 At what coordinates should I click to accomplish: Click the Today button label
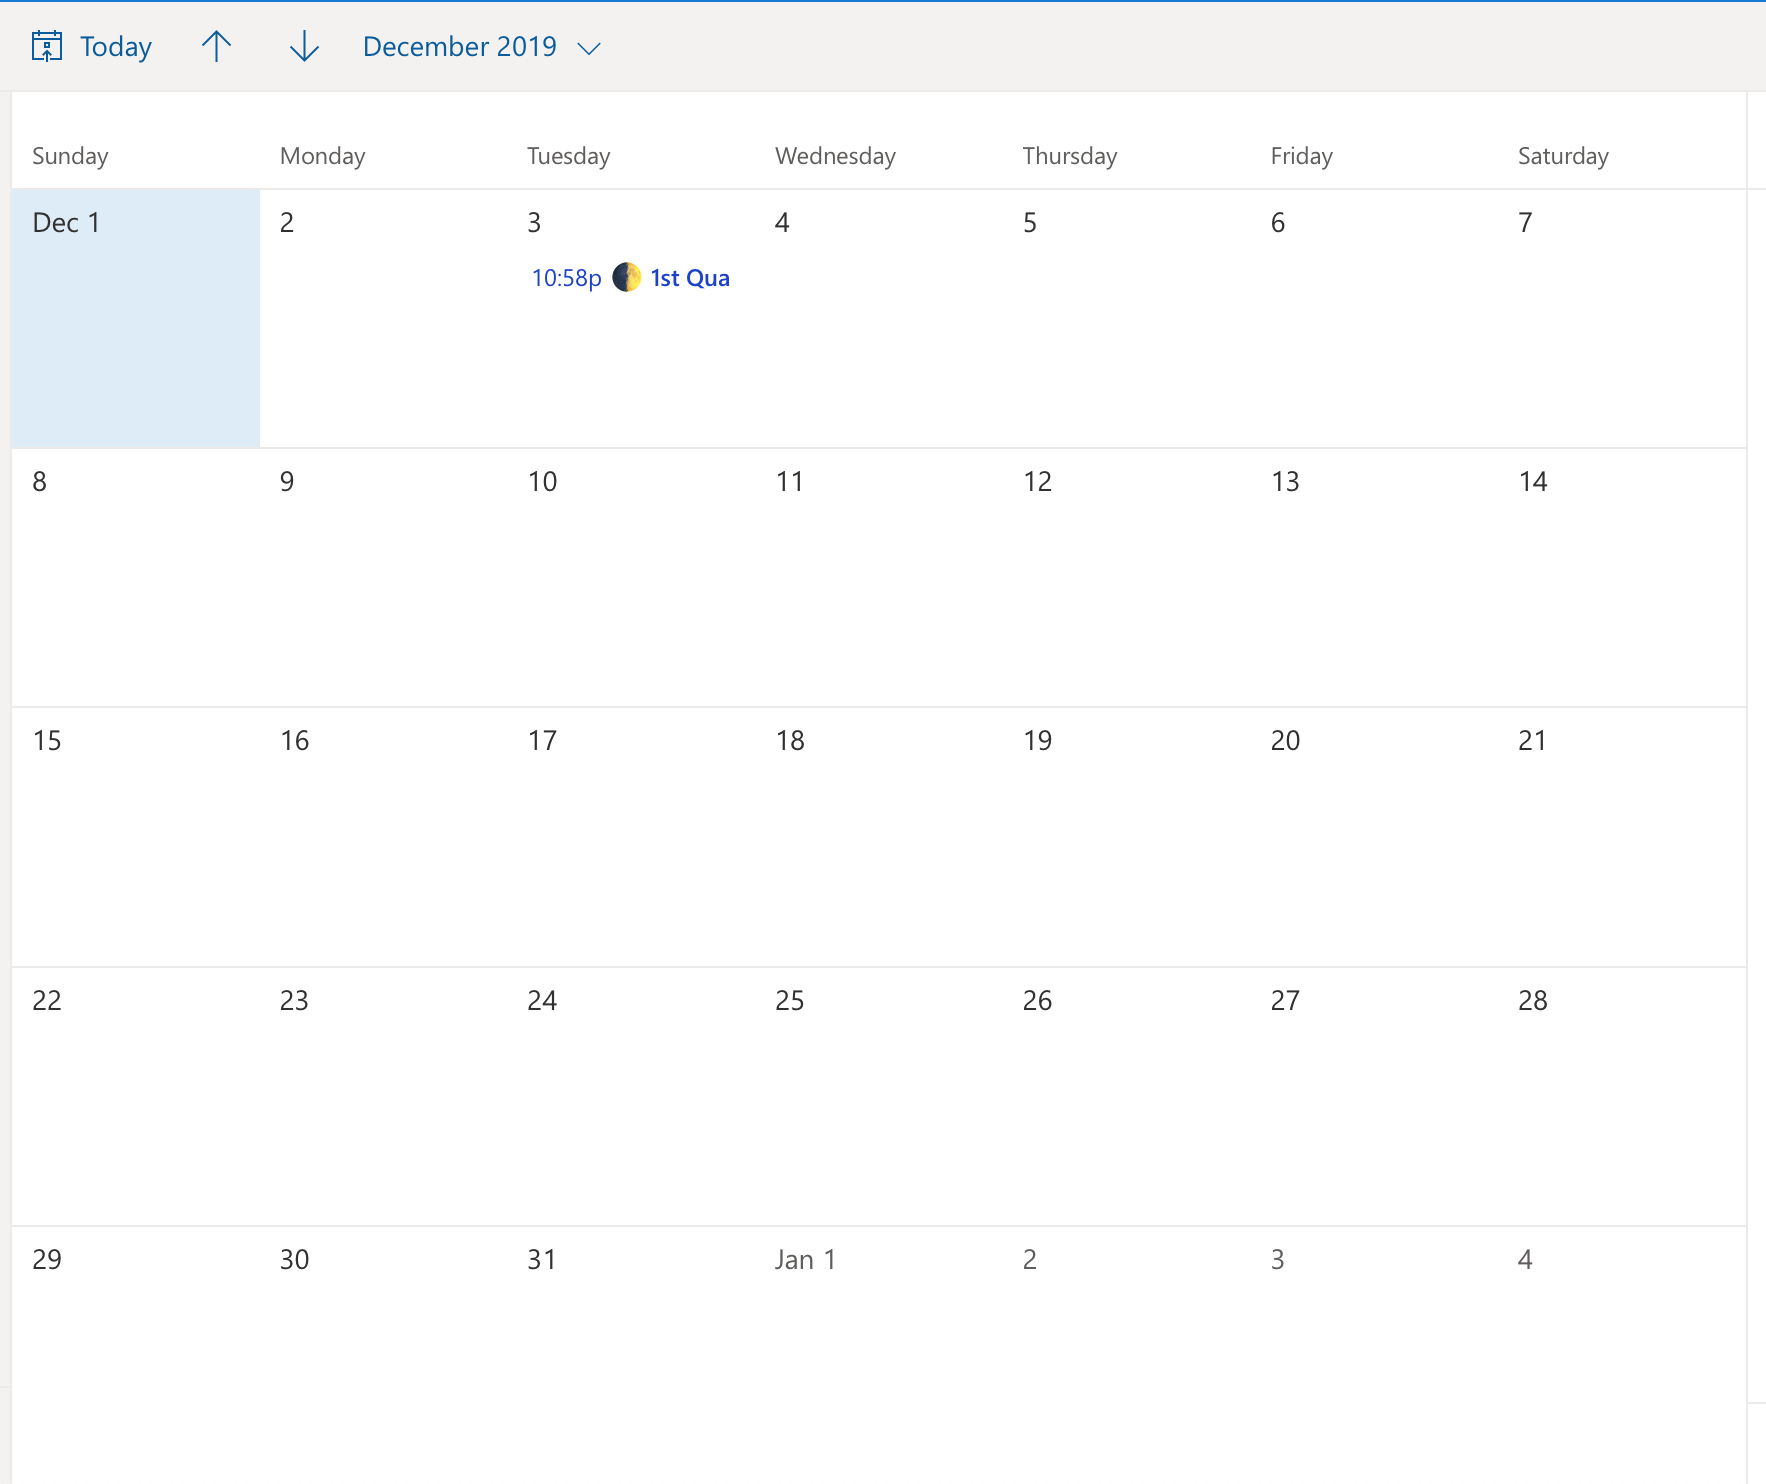[x=116, y=46]
